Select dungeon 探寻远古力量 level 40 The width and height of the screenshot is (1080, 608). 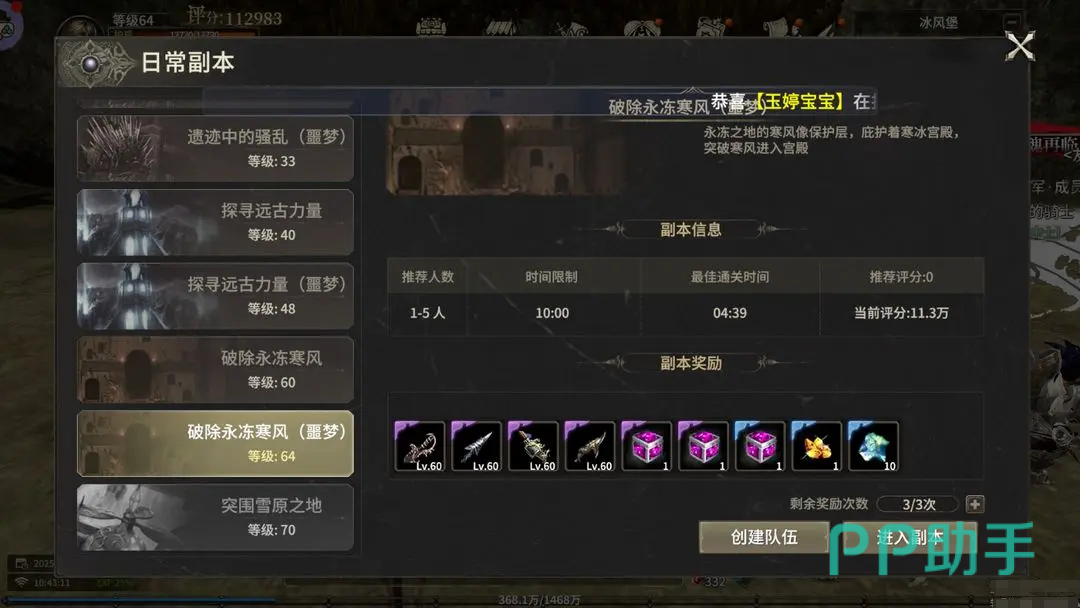216,222
